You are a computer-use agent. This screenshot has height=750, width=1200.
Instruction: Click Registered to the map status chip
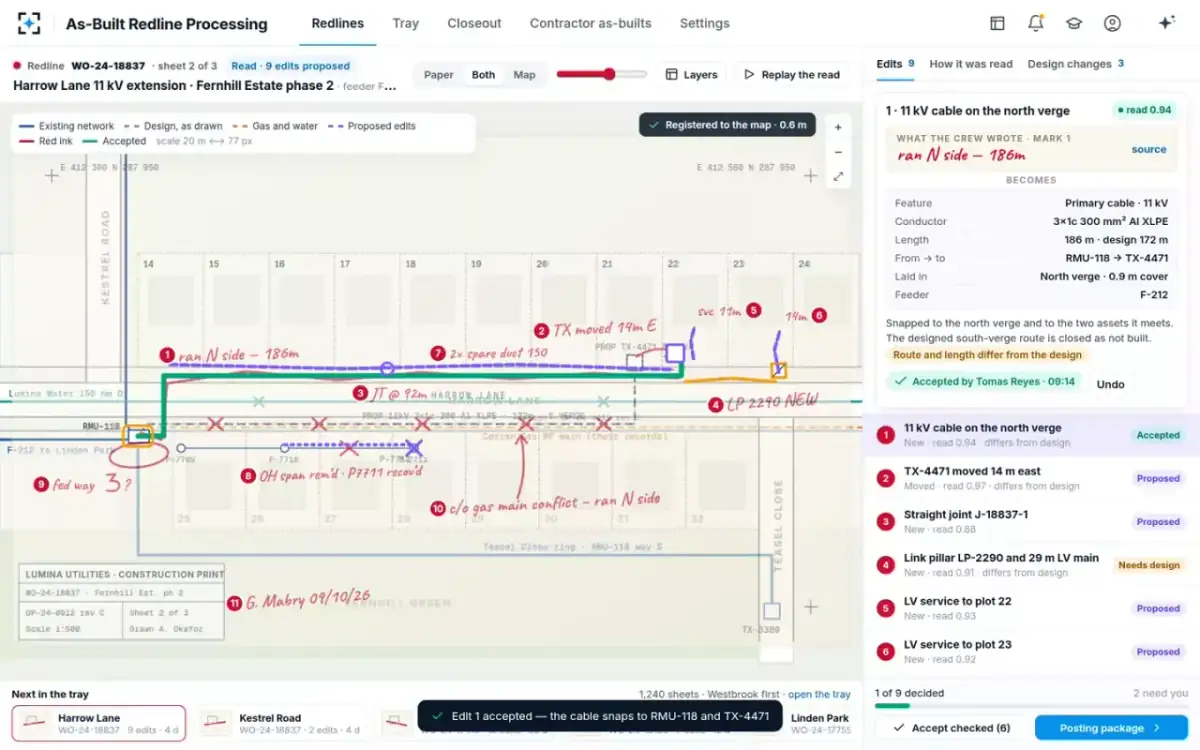[728, 125]
